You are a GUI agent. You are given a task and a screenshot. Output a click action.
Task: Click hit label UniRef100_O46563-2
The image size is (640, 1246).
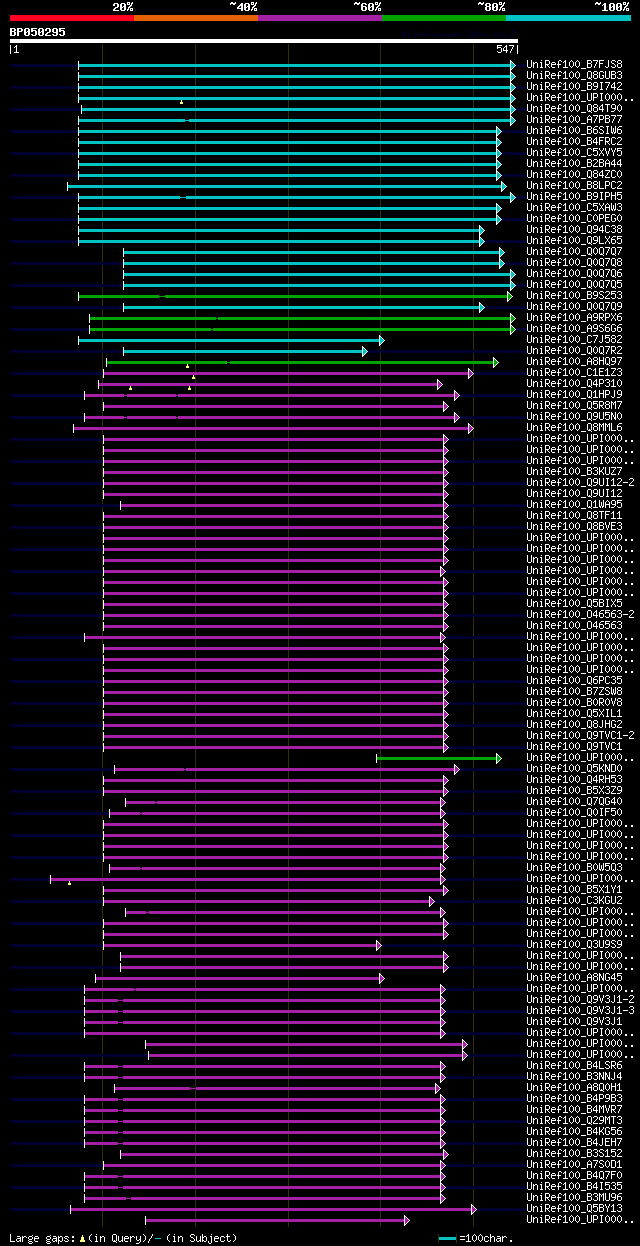tap(580, 614)
